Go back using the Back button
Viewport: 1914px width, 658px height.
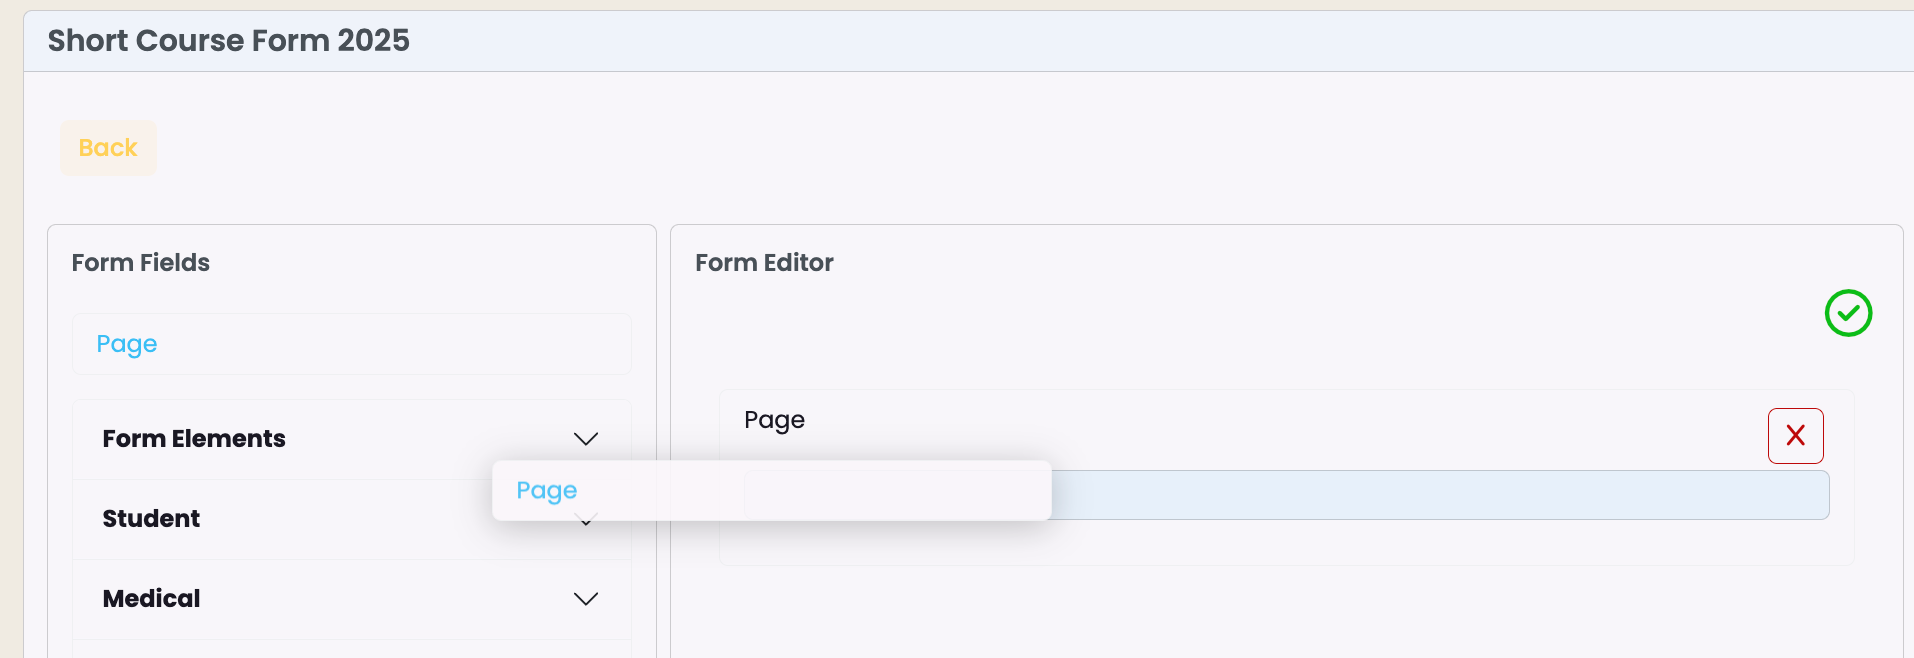108,148
